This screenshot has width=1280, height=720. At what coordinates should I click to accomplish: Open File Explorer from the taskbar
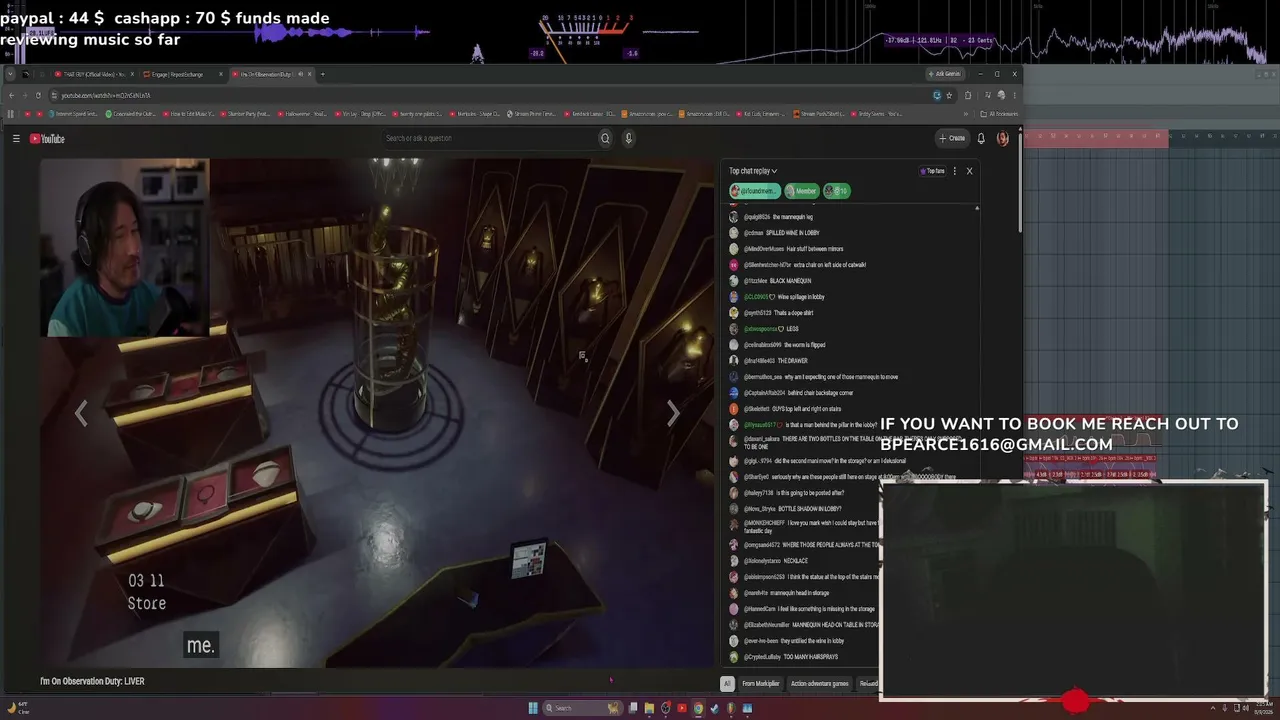649,708
